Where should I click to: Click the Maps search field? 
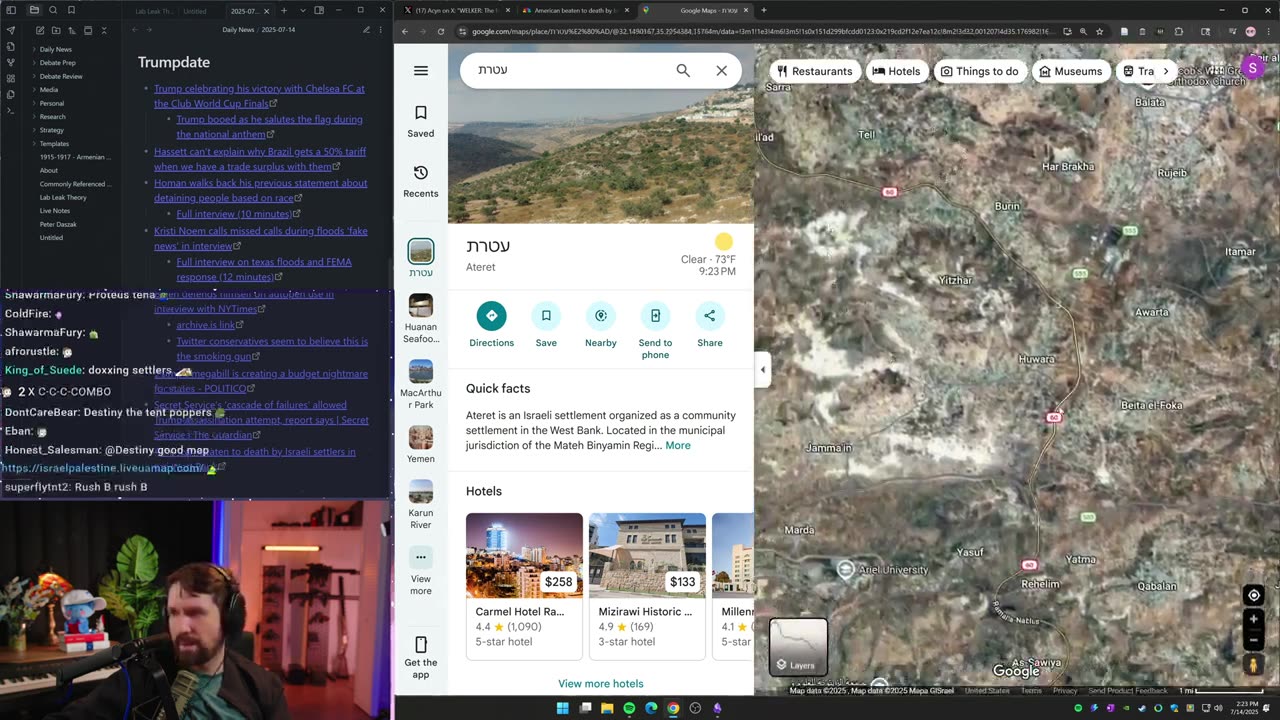[570, 70]
